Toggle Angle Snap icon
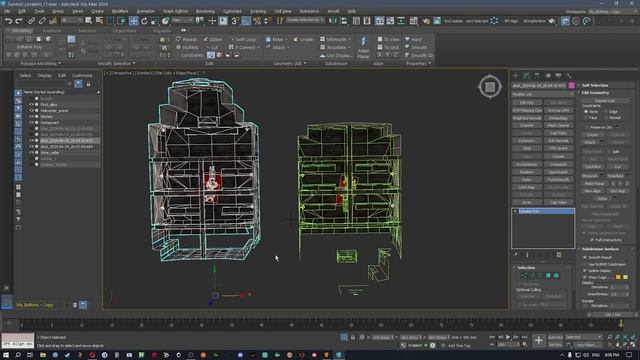640x360 pixels. (x=246, y=21)
